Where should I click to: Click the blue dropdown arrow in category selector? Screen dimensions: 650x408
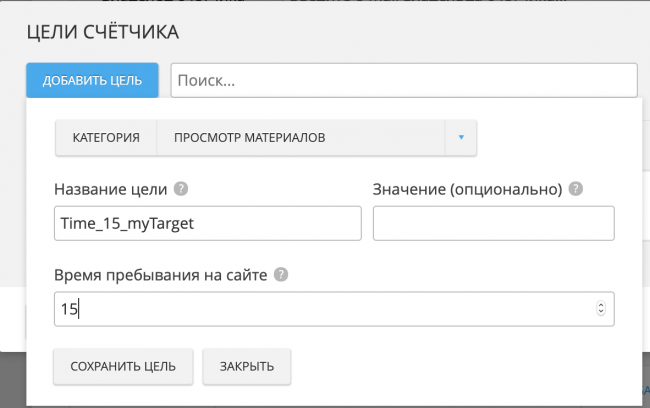pyautogui.click(x=460, y=137)
